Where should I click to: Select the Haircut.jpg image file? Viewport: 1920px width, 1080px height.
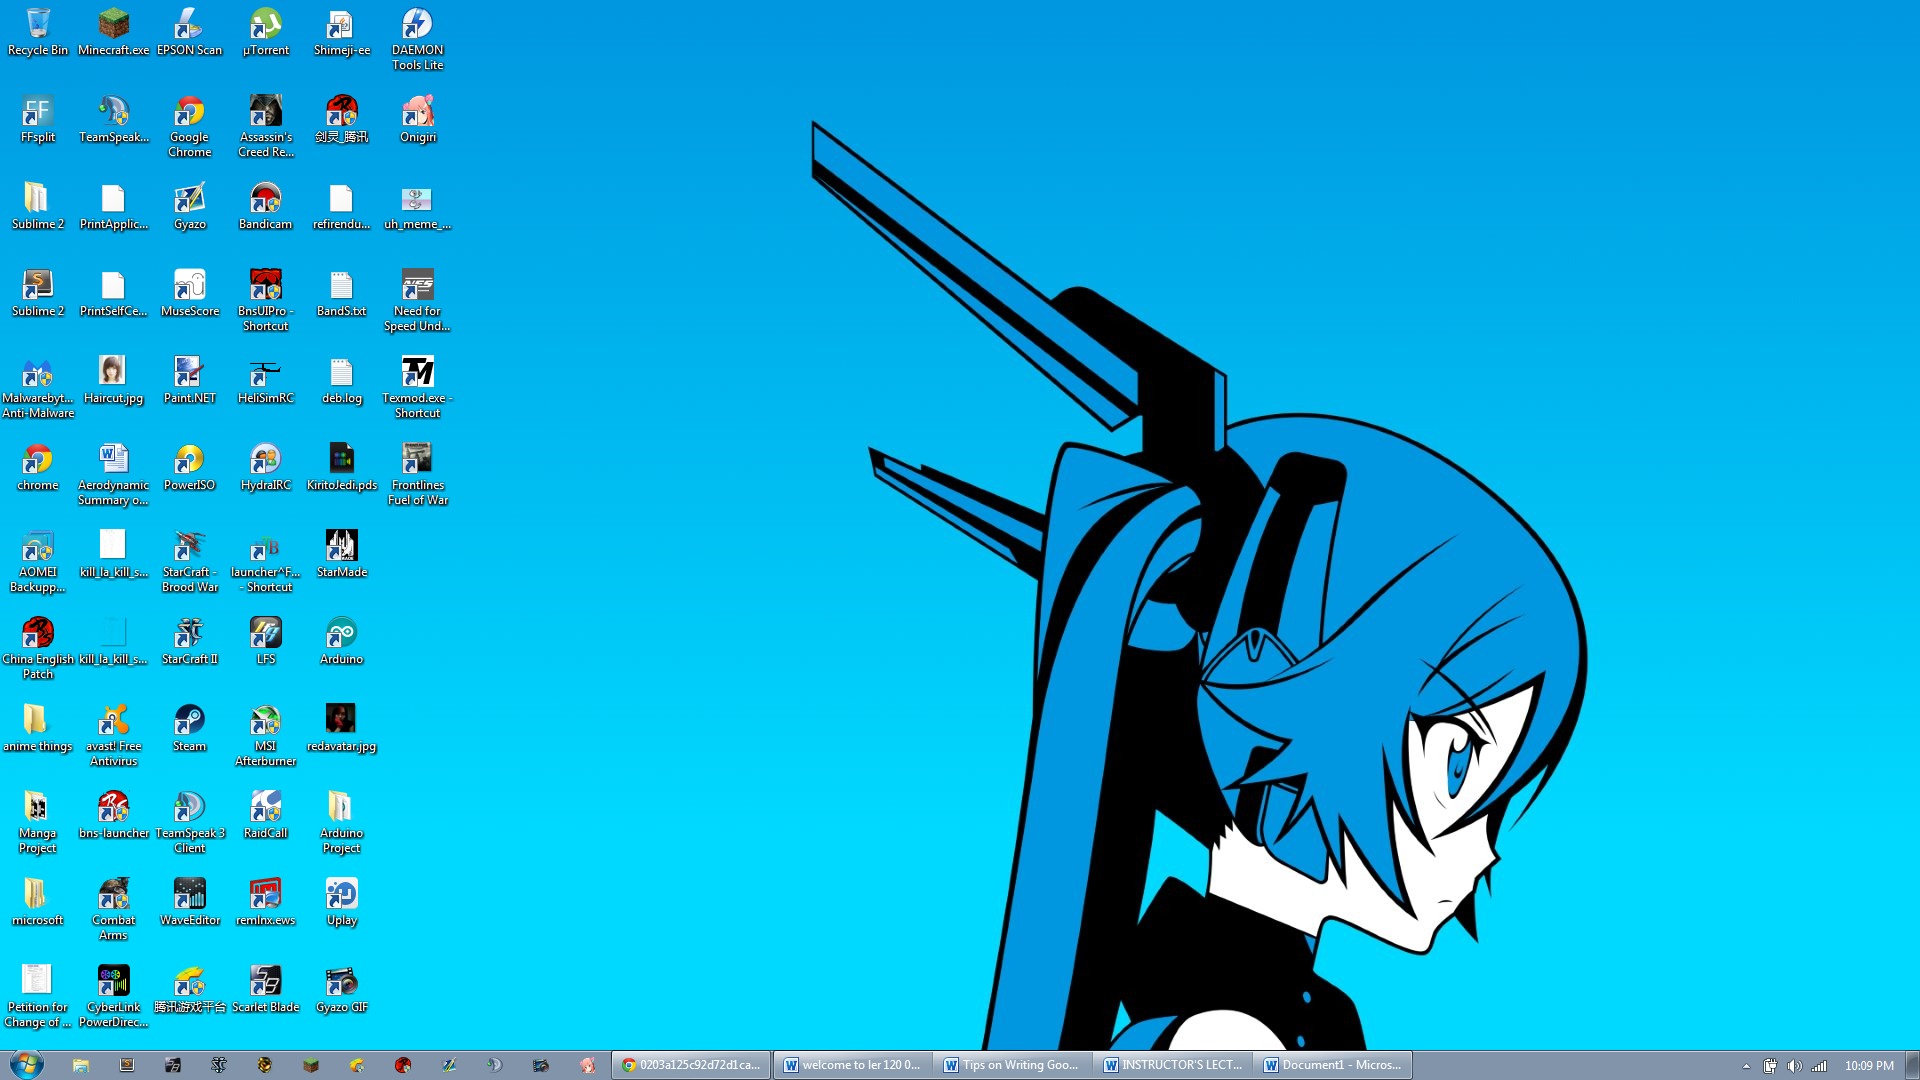point(114,380)
